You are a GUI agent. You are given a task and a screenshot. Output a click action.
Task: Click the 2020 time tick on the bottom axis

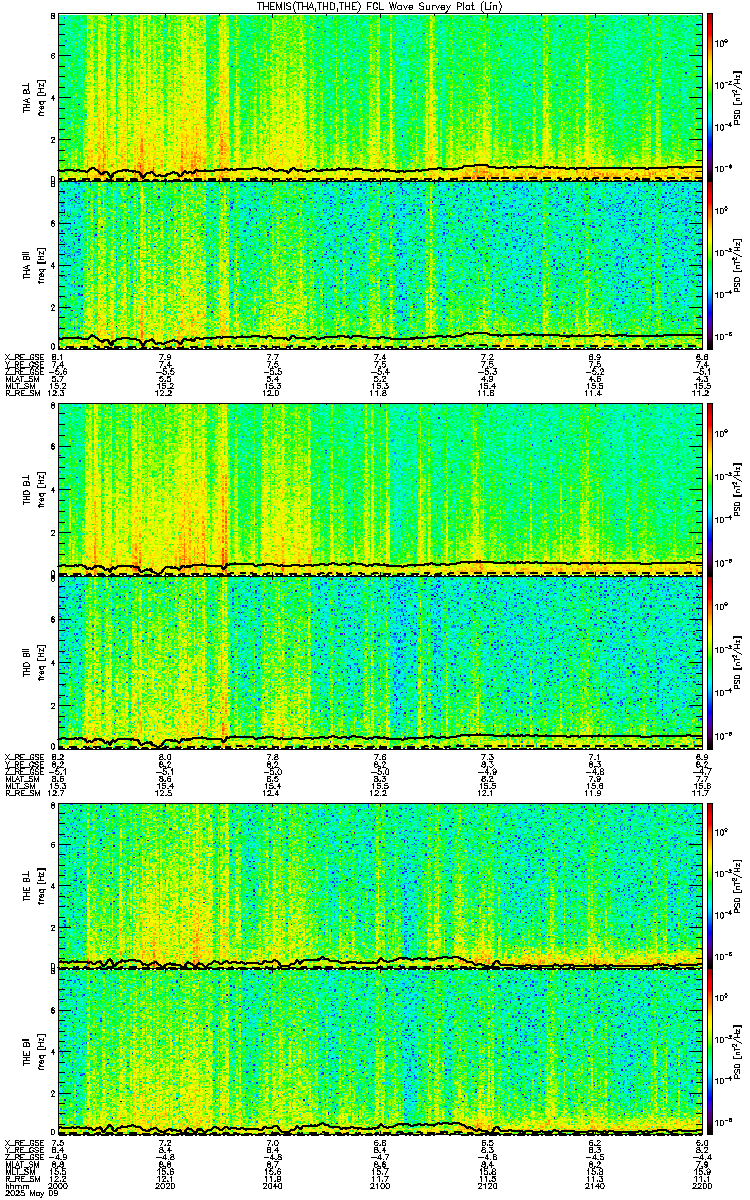(x=165, y=1187)
